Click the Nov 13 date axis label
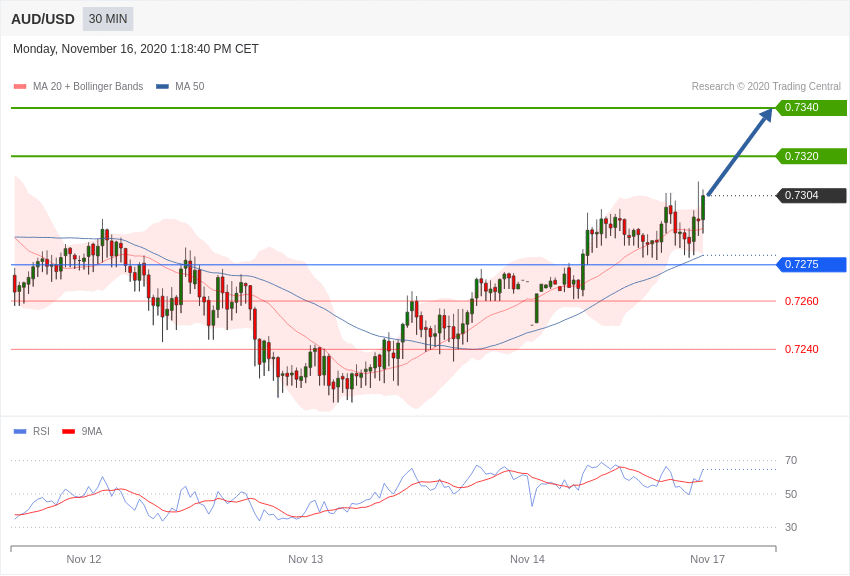This screenshot has width=850, height=576. [305, 559]
